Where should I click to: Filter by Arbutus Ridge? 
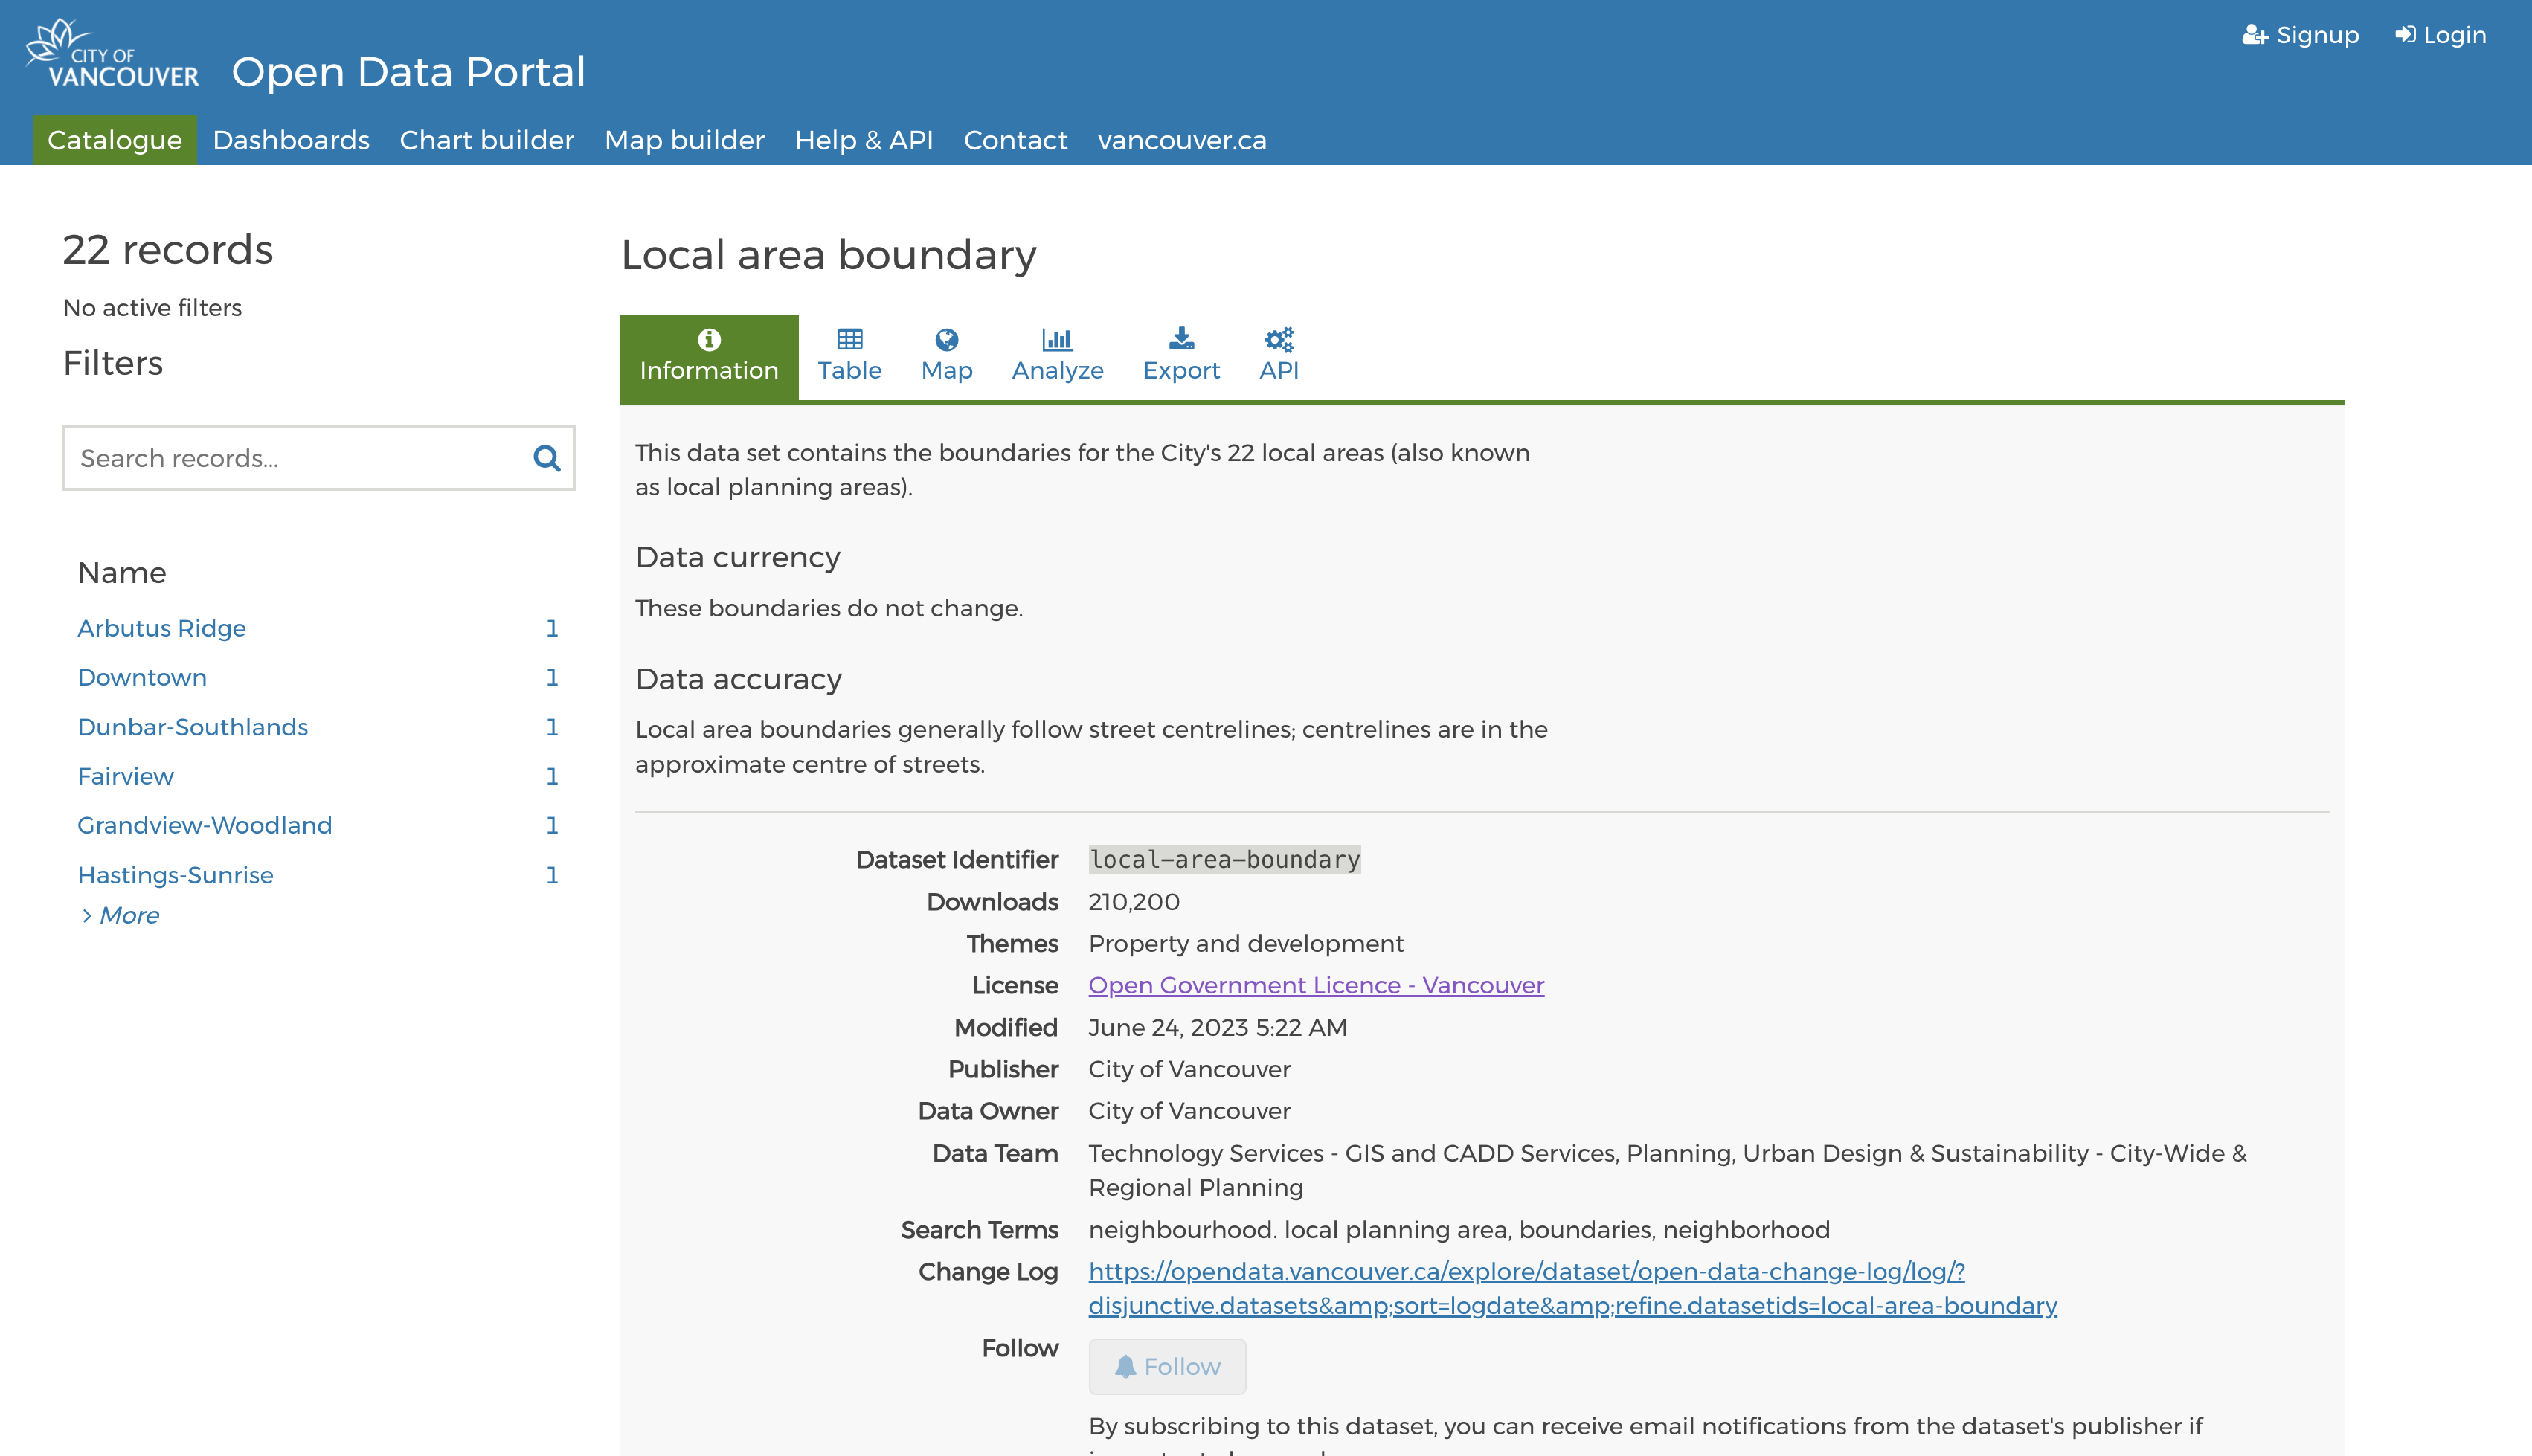click(162, 628)
